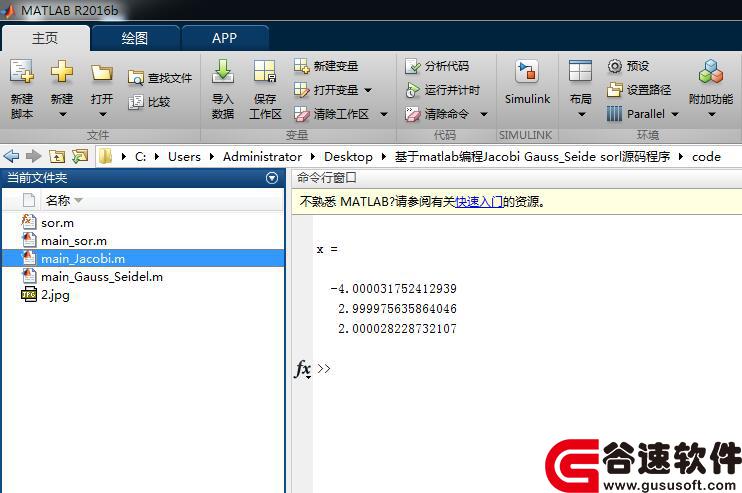Open Preferences (预设) gear
The image size is (742, 493).
click(628, 66)
